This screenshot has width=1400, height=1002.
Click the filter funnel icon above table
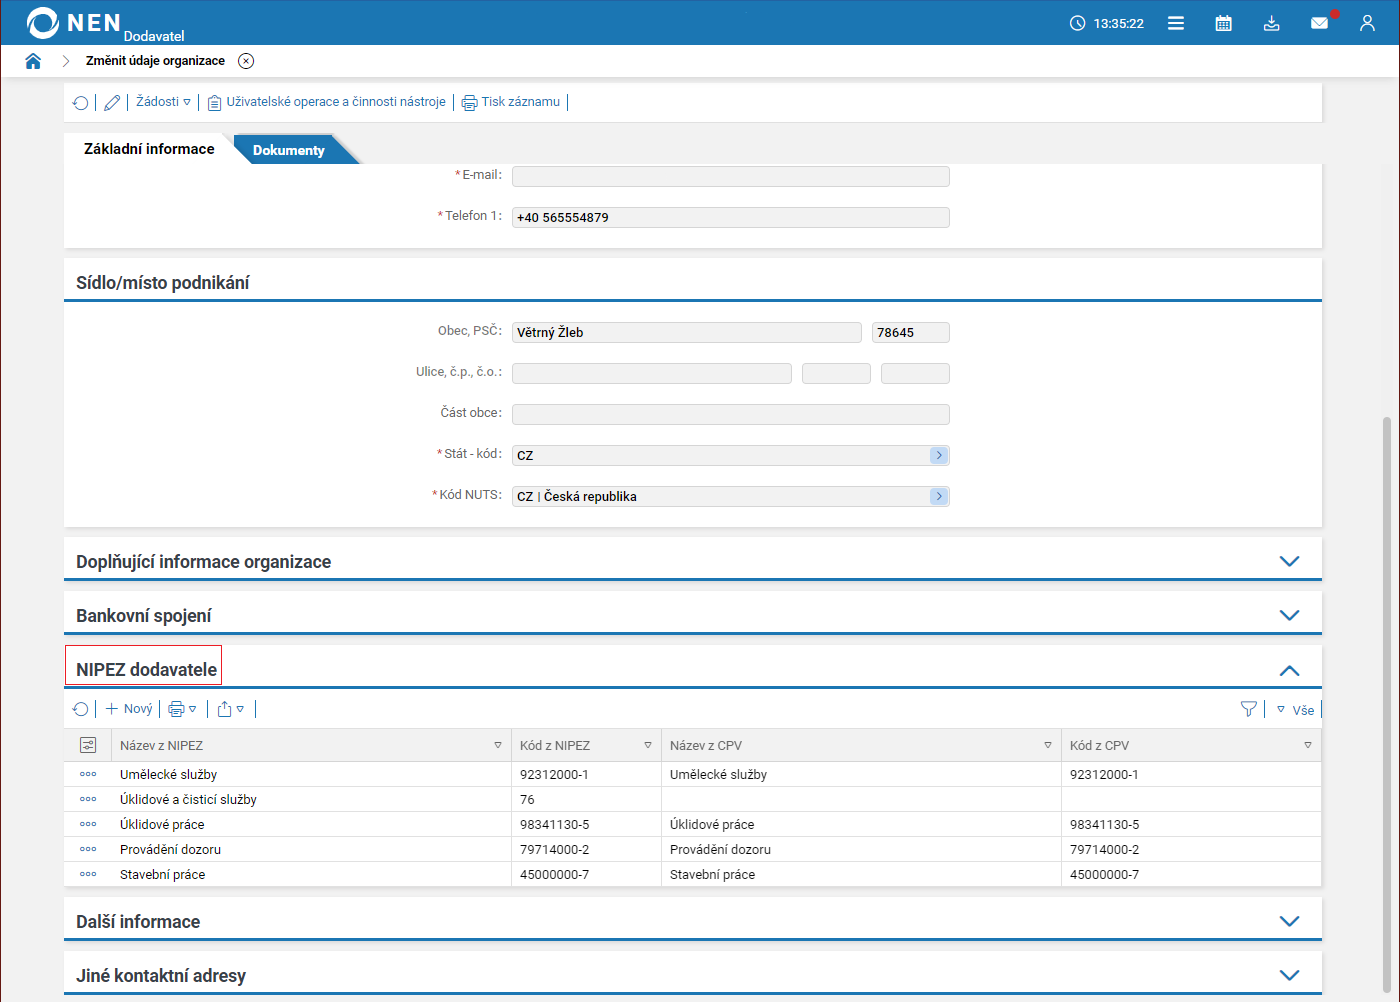click(x=1248, y=709)
